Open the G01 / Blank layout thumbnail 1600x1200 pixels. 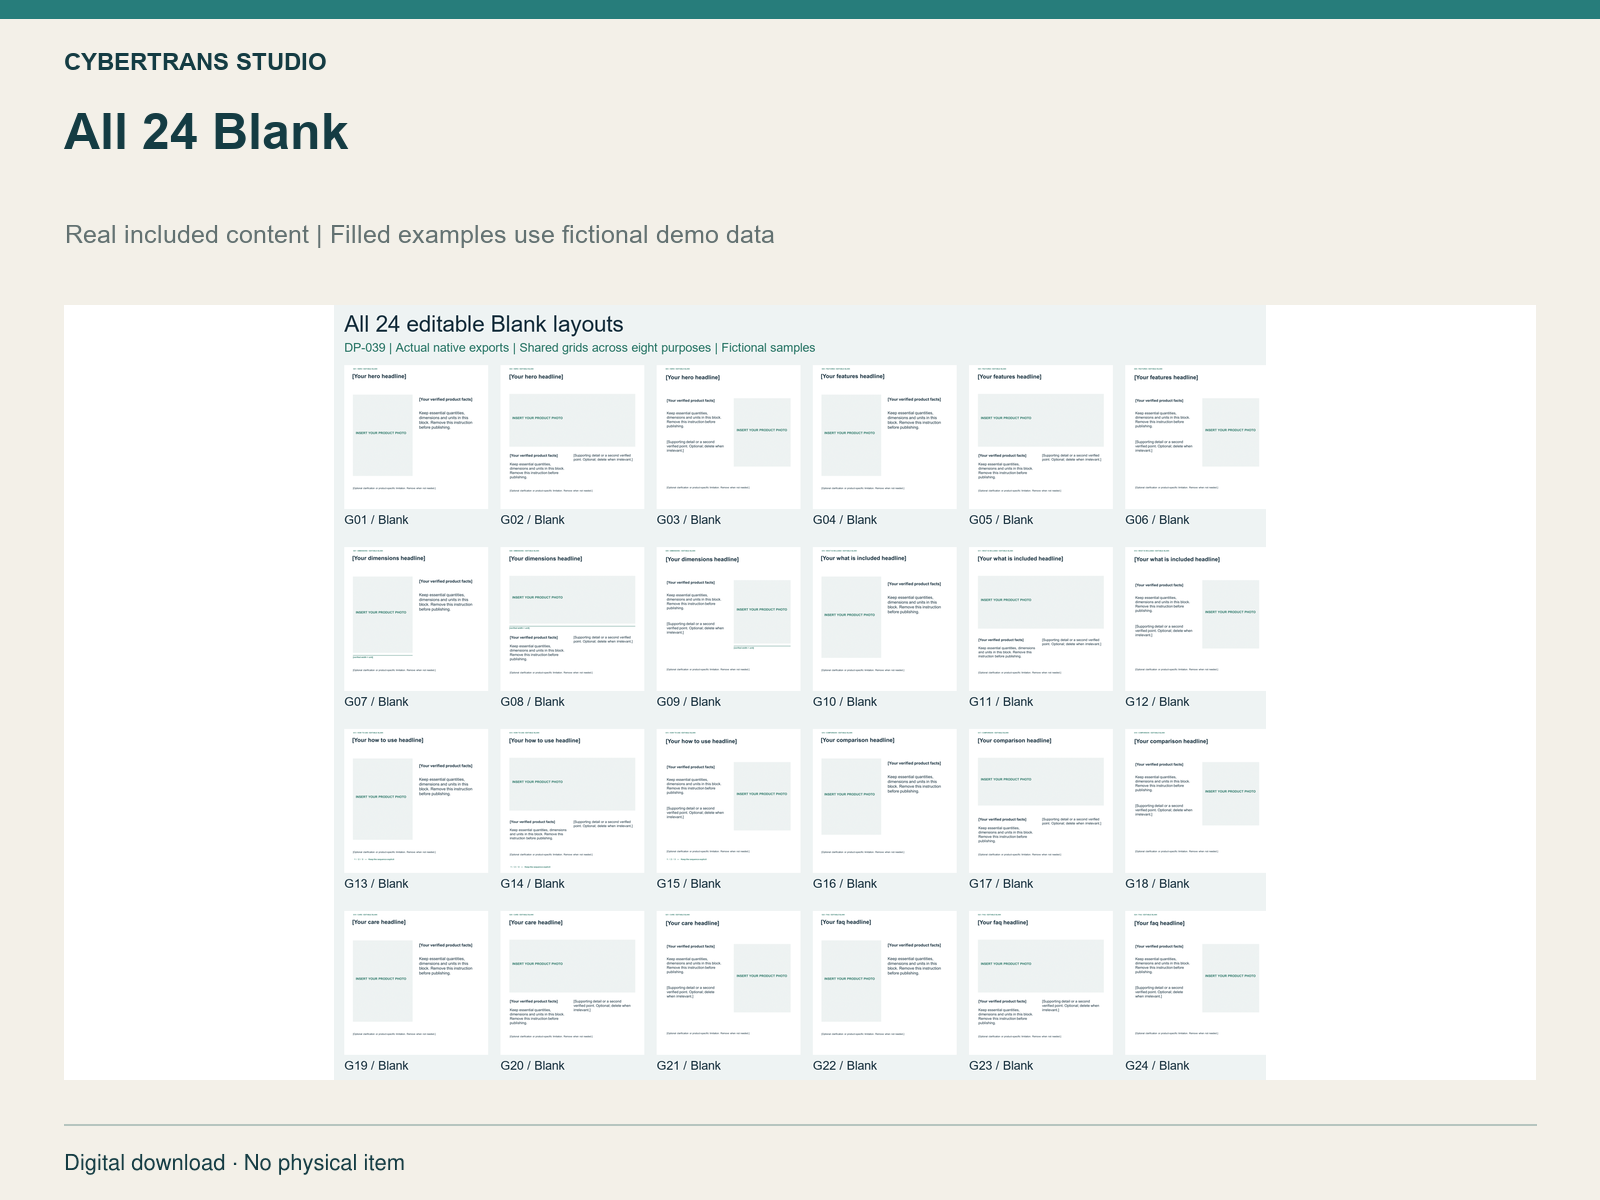(416, 437)
